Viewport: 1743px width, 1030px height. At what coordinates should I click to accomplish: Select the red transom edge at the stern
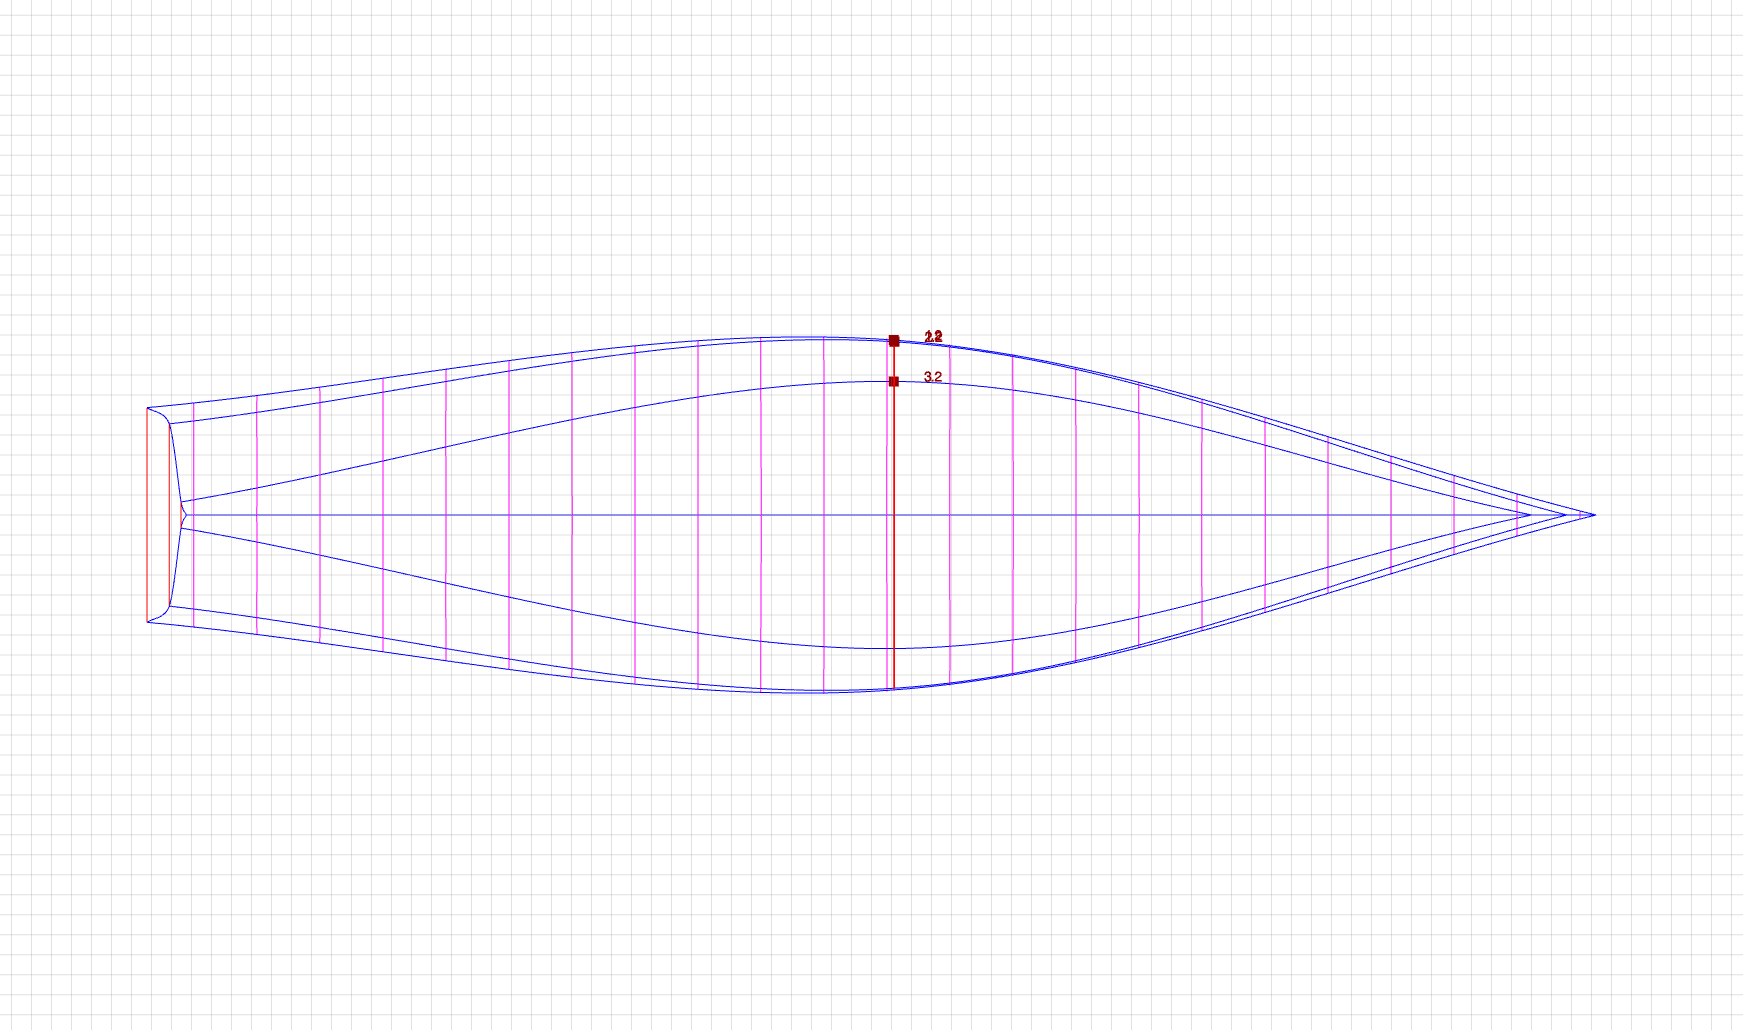148,515
